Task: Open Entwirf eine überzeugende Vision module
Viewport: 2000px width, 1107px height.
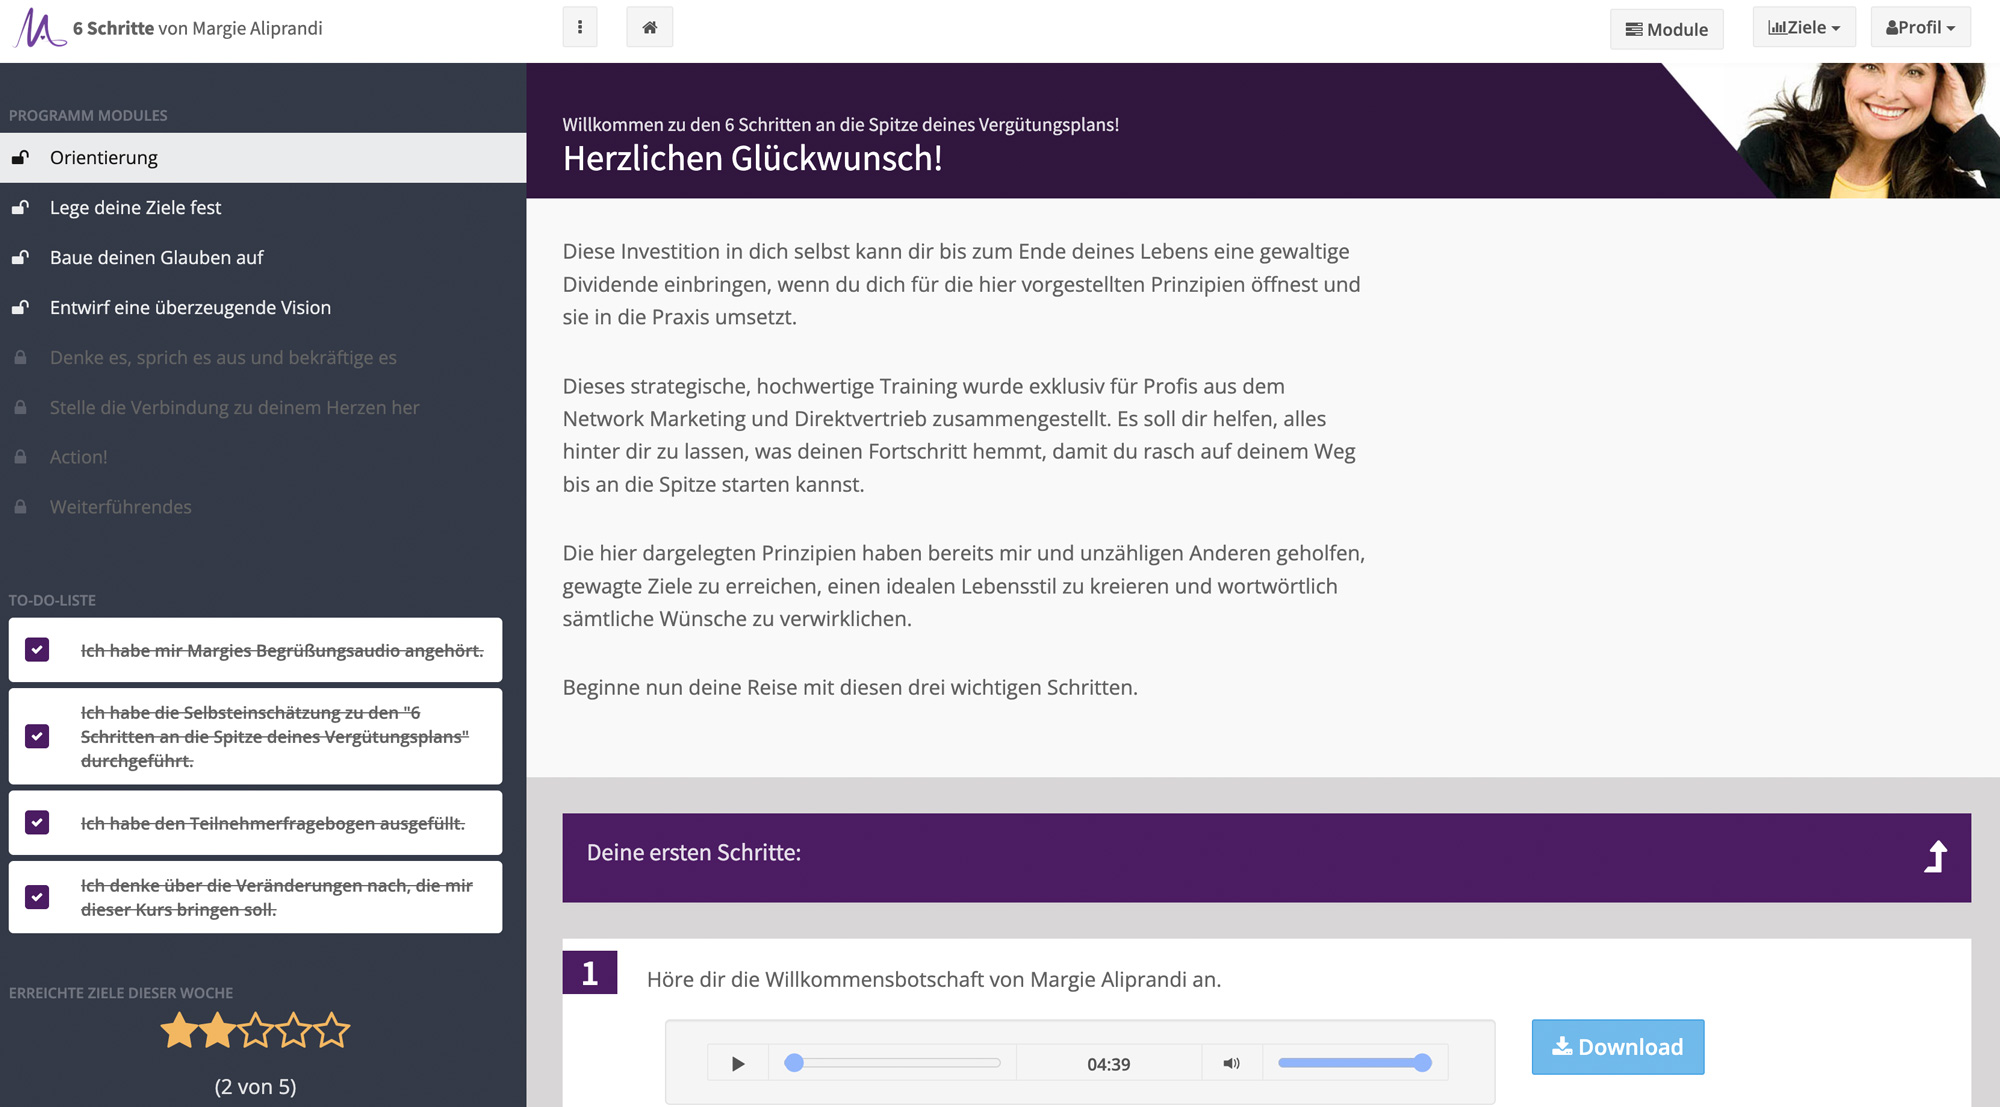Action: (263, 308)
